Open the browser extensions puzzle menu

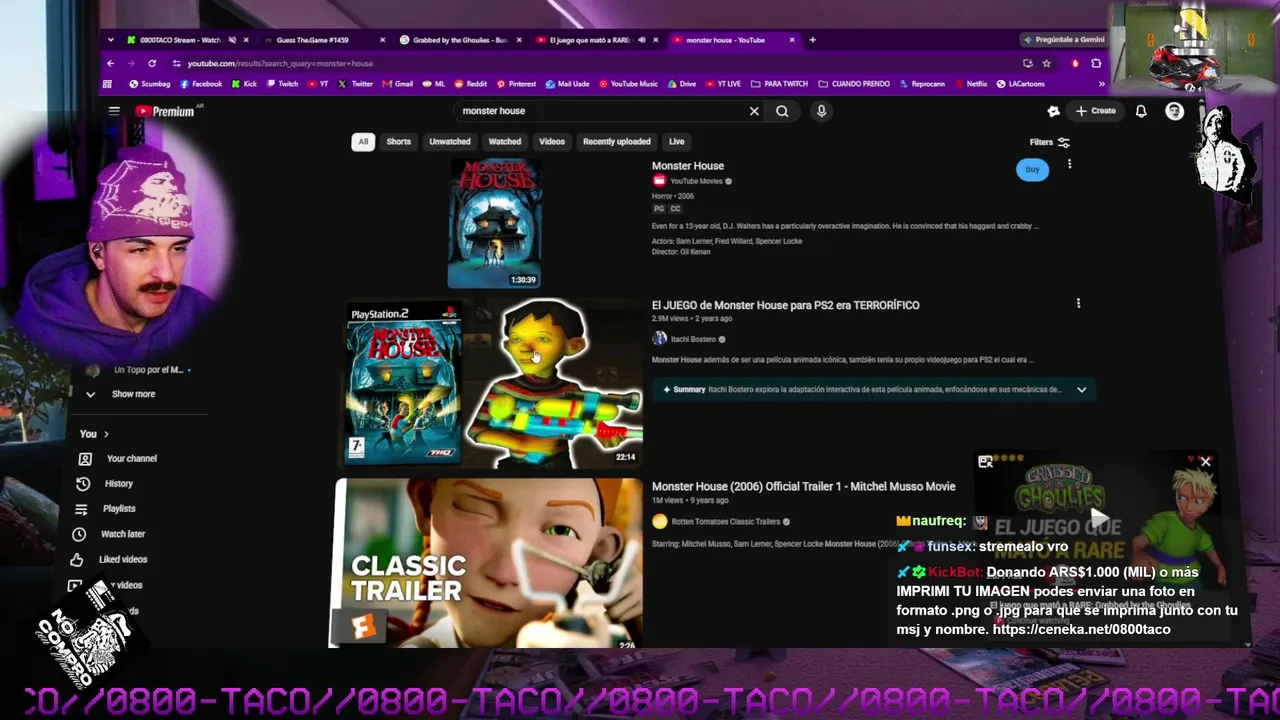(1096, 63)
